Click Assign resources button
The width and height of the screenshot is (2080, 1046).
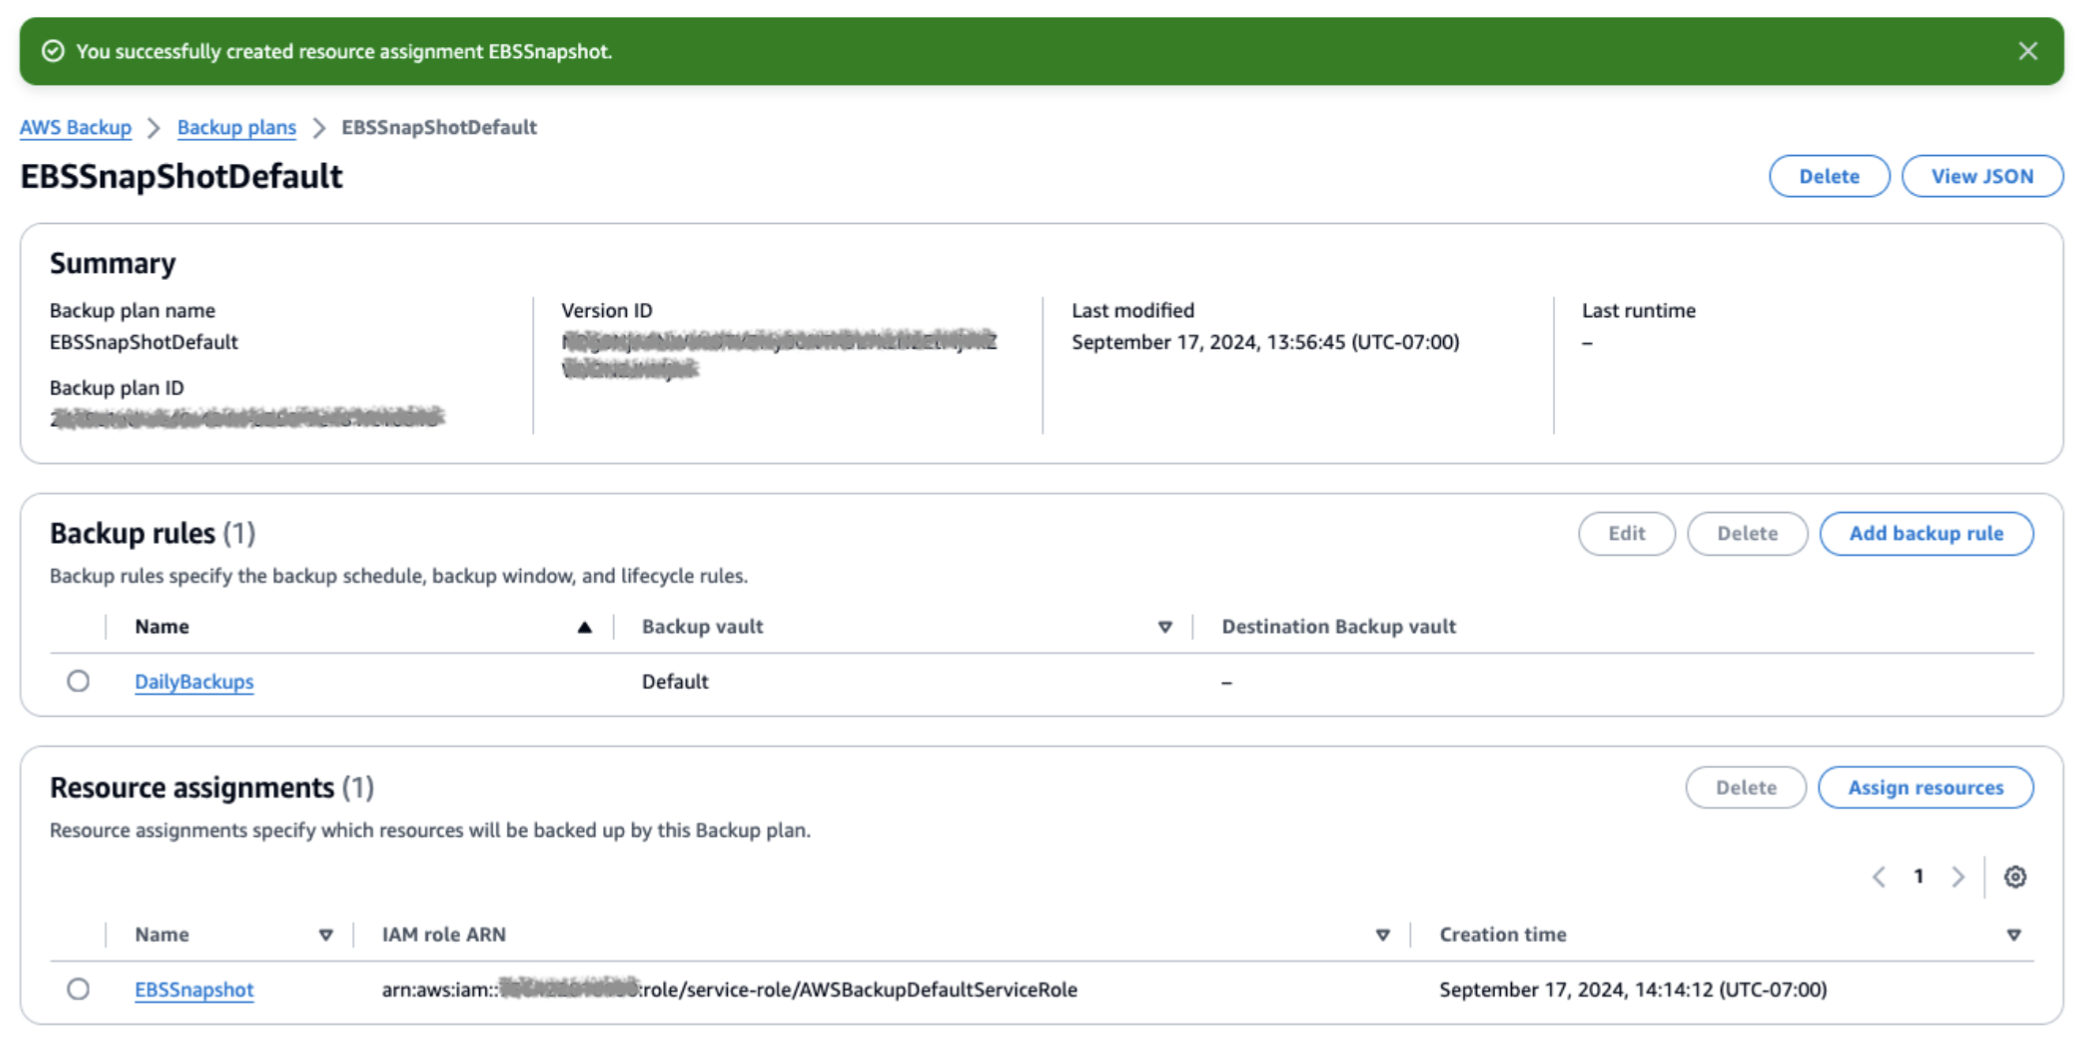(x=1925, y=787)
